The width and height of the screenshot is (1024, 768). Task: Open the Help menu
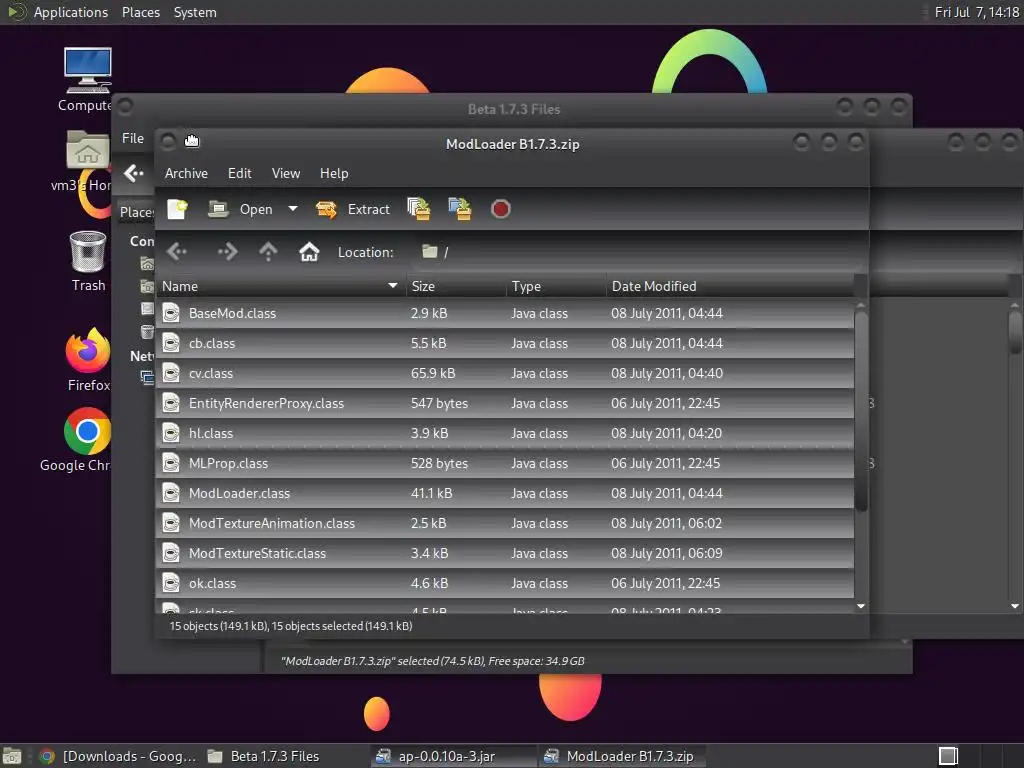coord(334,173)
